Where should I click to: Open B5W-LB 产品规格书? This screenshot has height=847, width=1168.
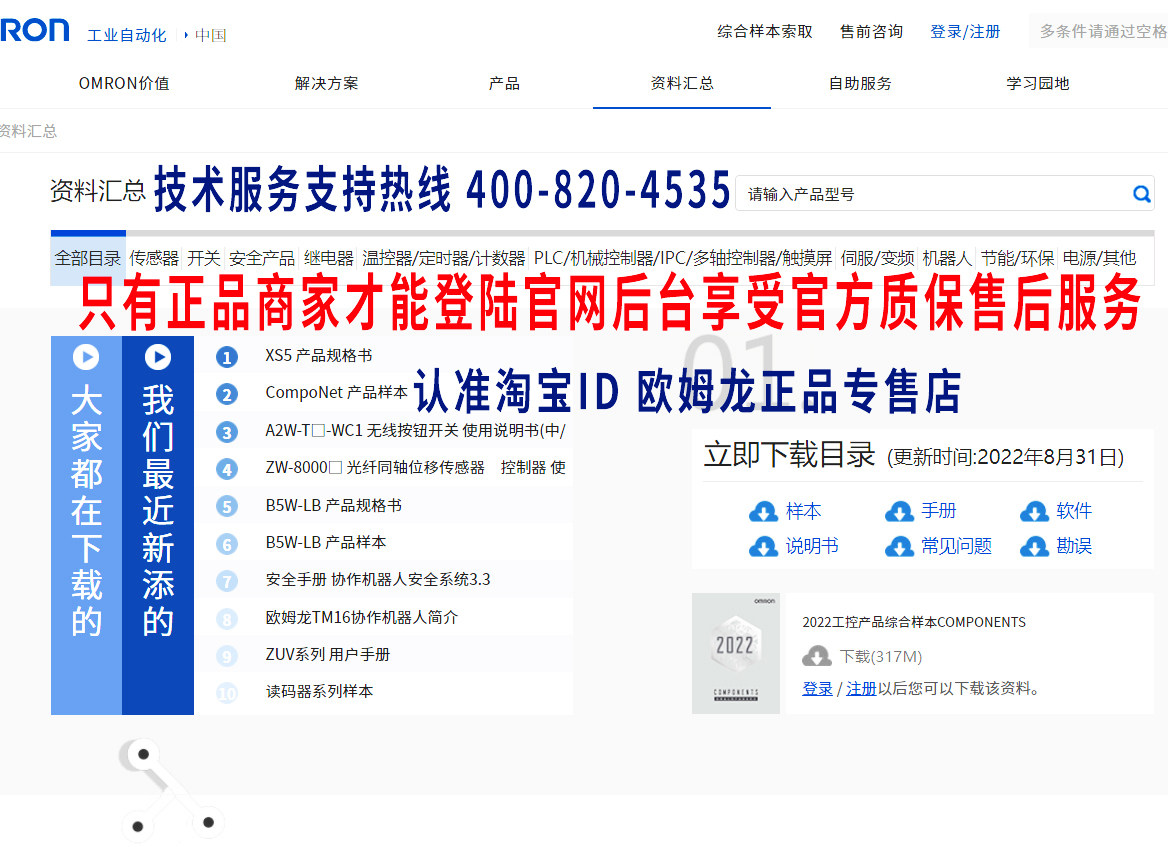(x=334, y=506)
